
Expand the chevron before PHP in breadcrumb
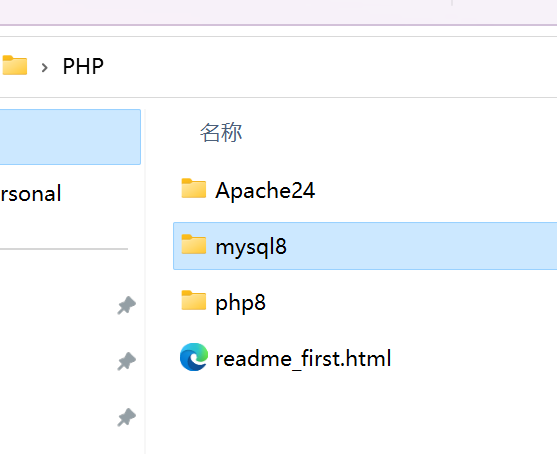[x=44, y=67]
